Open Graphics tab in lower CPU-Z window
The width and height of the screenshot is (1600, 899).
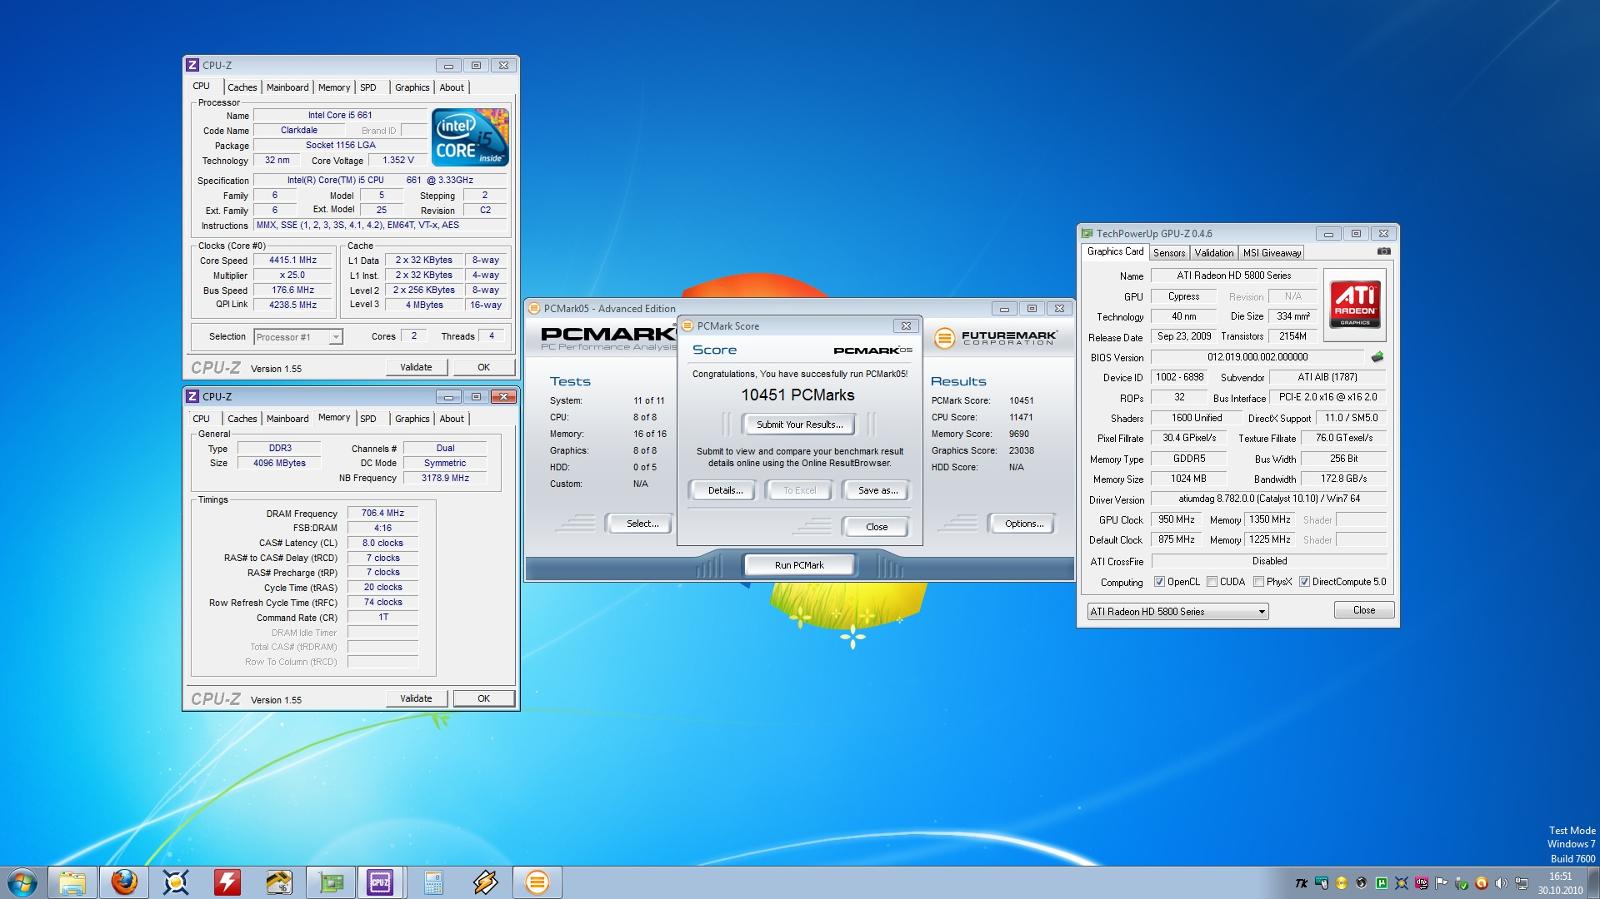point(412,419)
